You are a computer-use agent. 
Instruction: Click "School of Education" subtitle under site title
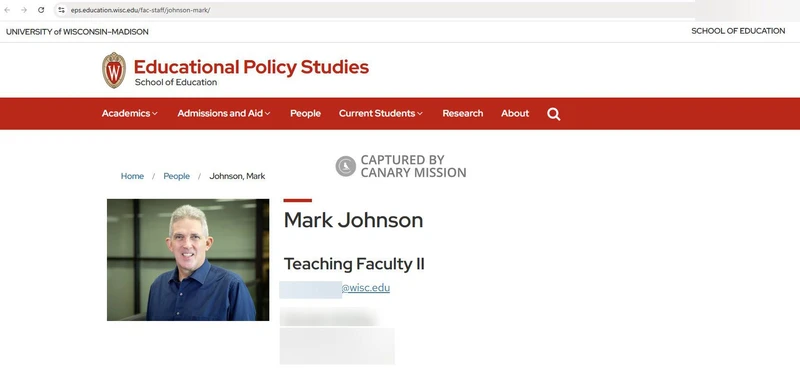pyautogui.click(x=176, y=82)
